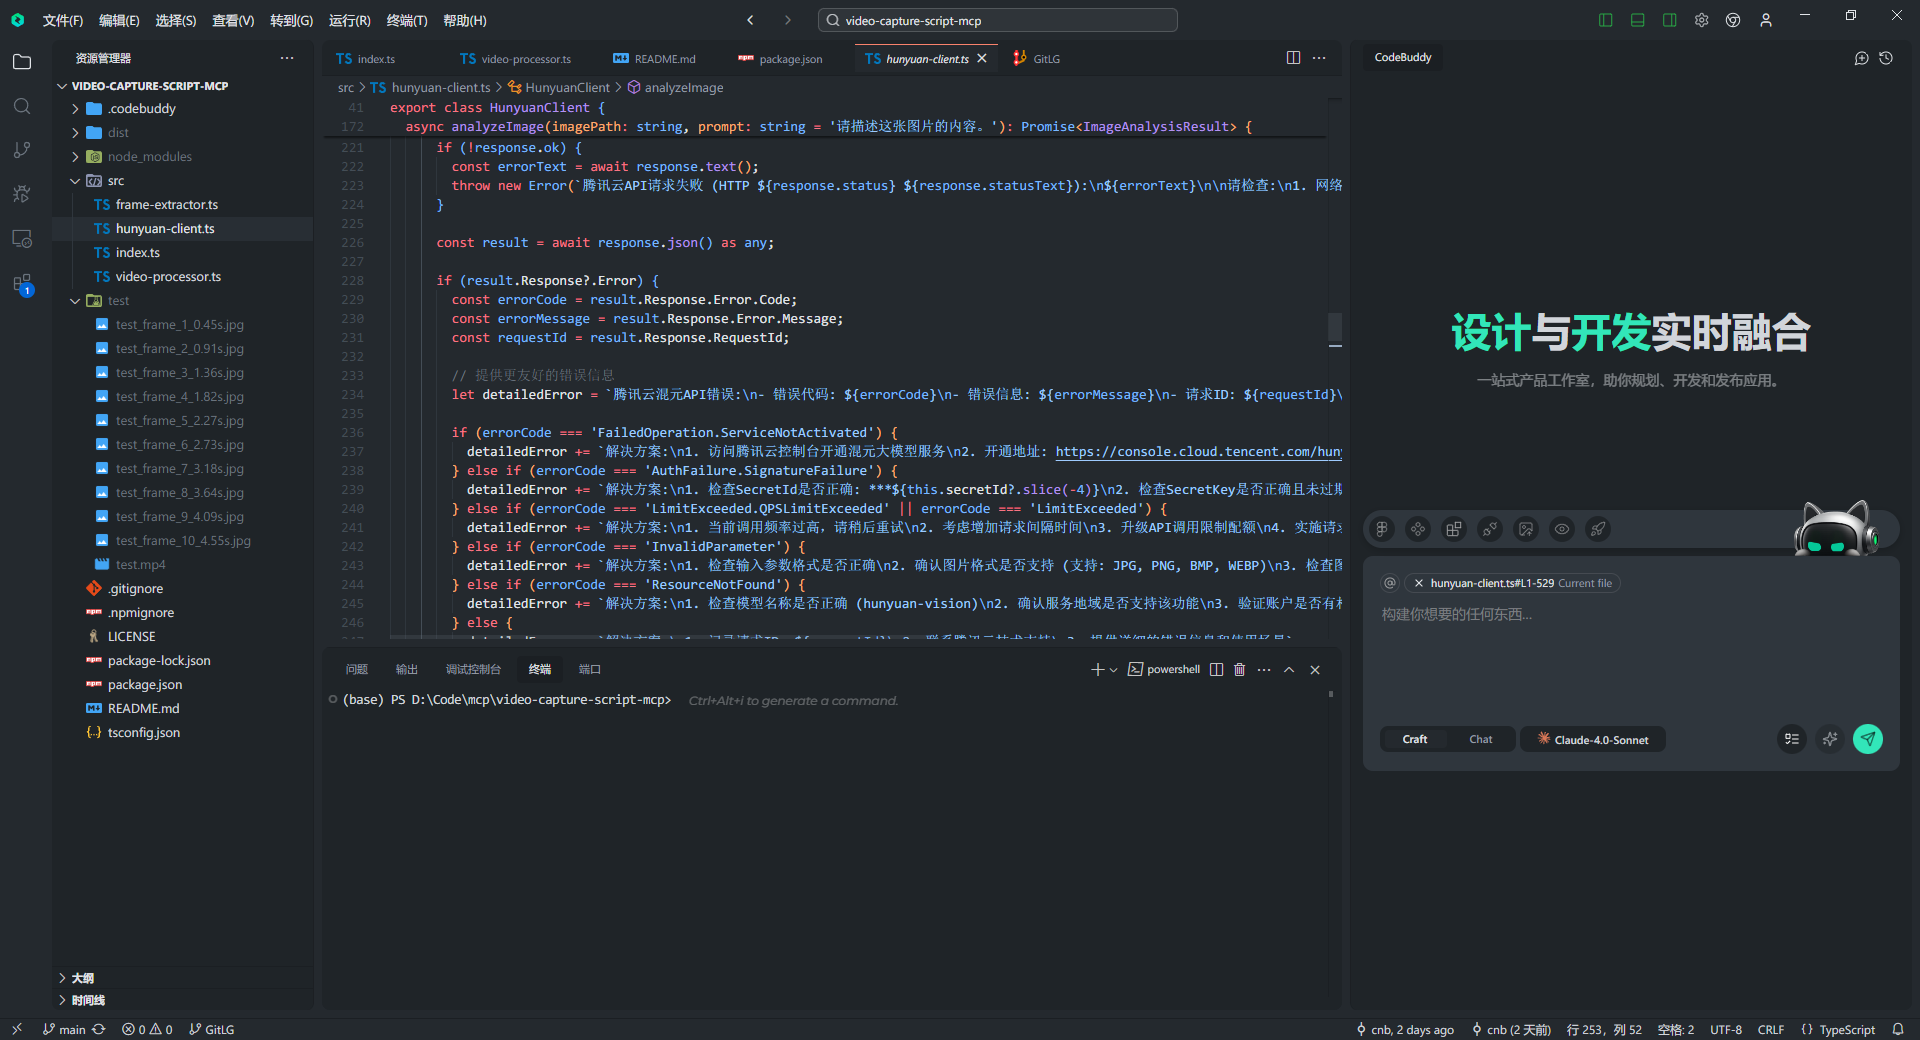This screenshot has width=1920, height=1040.
Task: Switch to the package.json editor tab
Action: click(x=780, y=59)
